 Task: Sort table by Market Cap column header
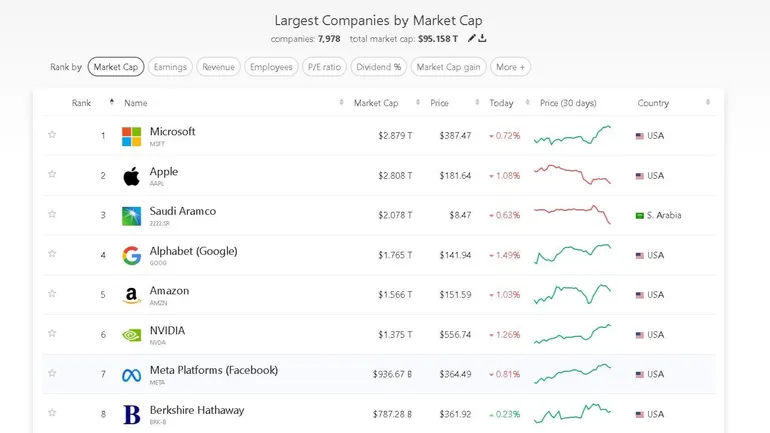click(x=375, y=103)
